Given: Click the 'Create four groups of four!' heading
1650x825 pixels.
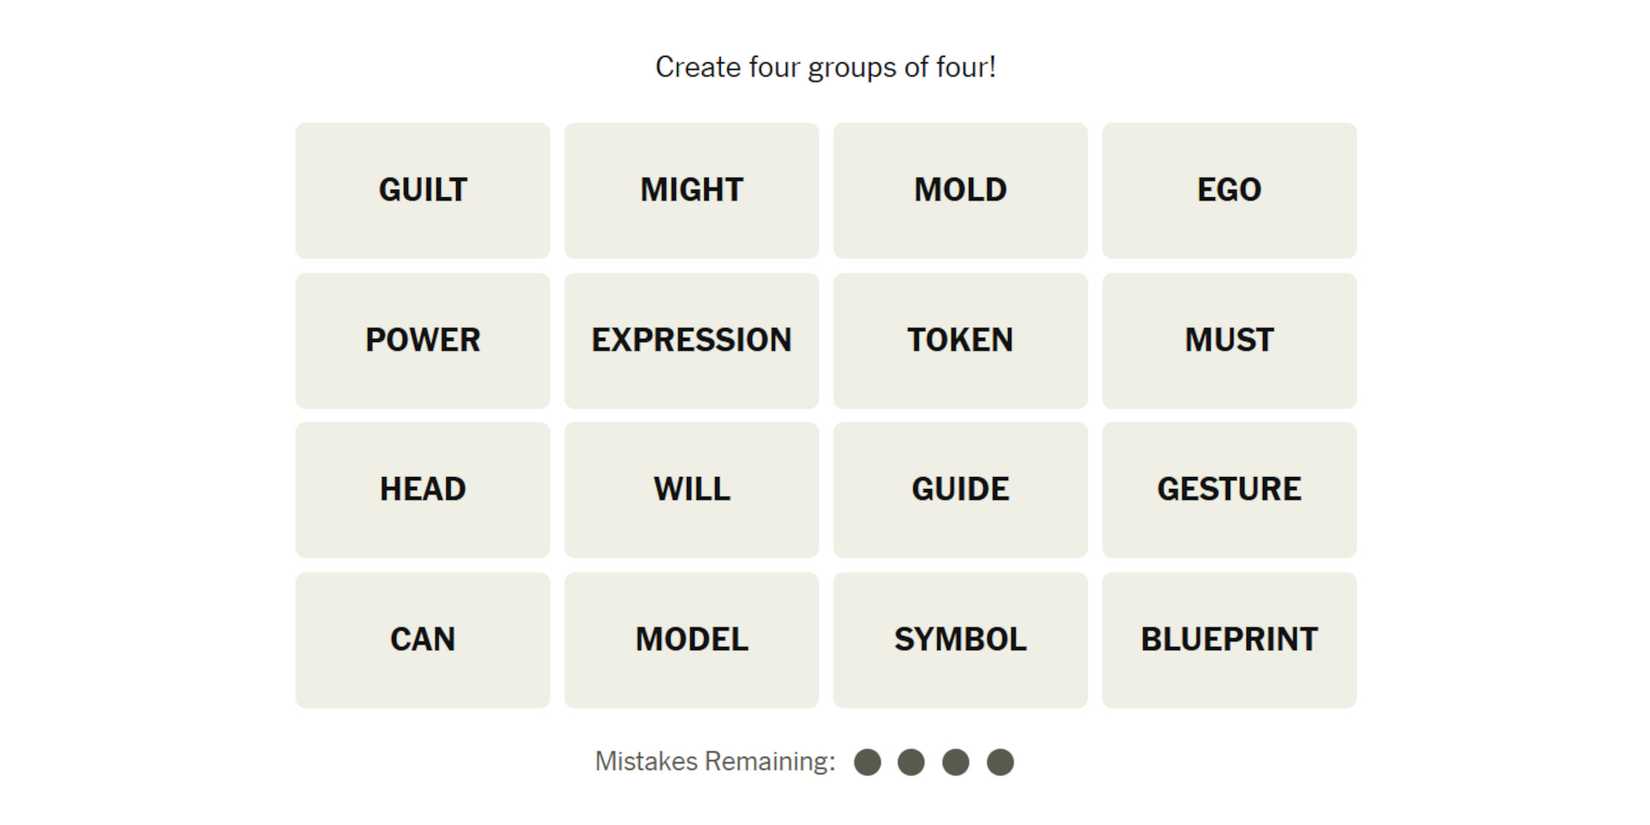Looking at the screenshot, I should [x=825, y=67].
